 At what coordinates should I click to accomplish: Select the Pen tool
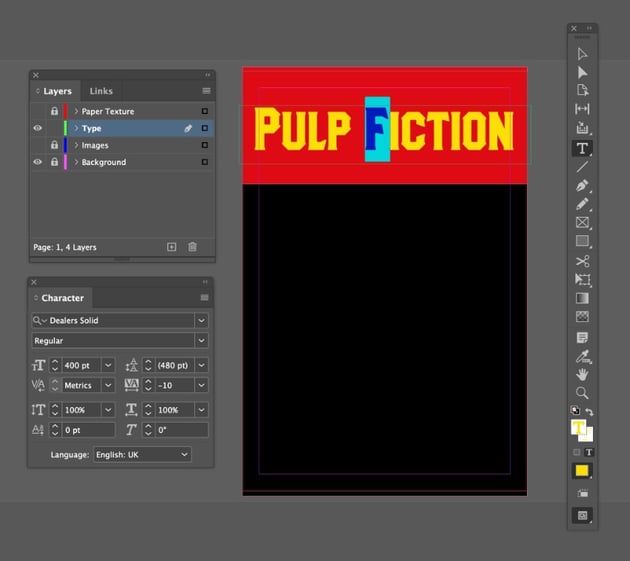pos(582,185)
